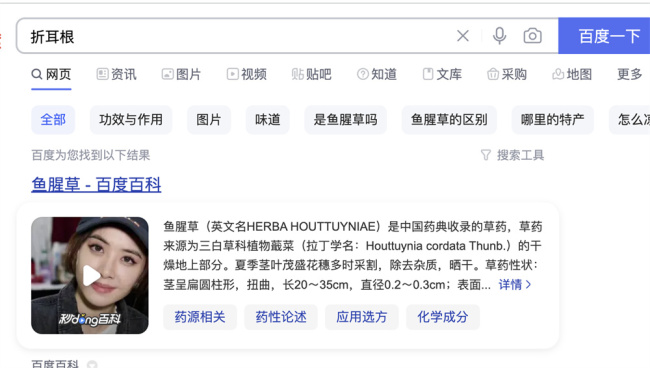Viewport: 650px width, 368px height.
Task: Open image search with the camera icon
Action: [532, 36]
